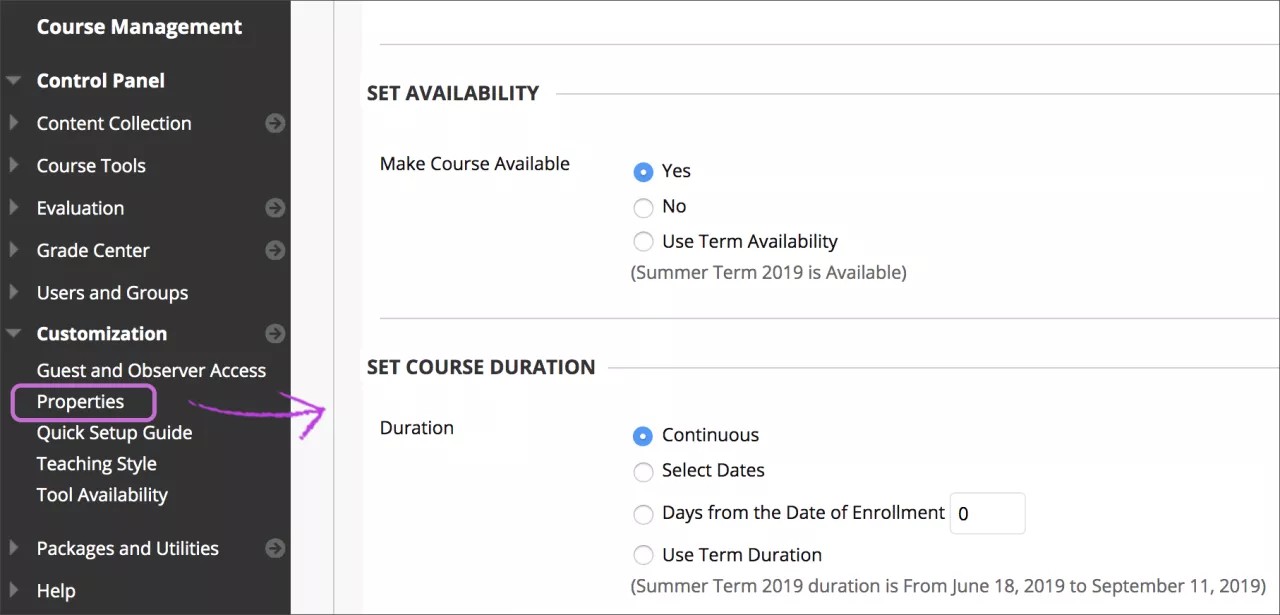
Task: Open Guest and Observer Access settings
Action: point(151,370)
